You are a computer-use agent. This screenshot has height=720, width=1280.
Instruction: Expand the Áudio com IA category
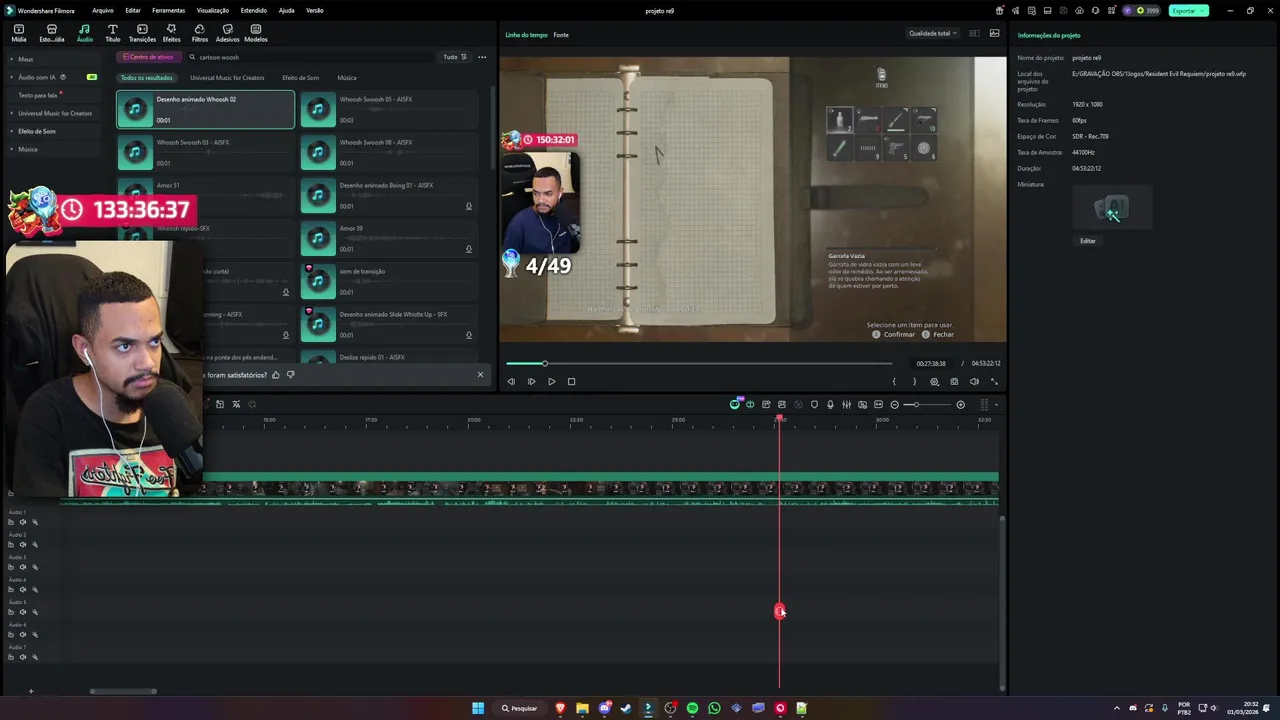pos(11,77)
